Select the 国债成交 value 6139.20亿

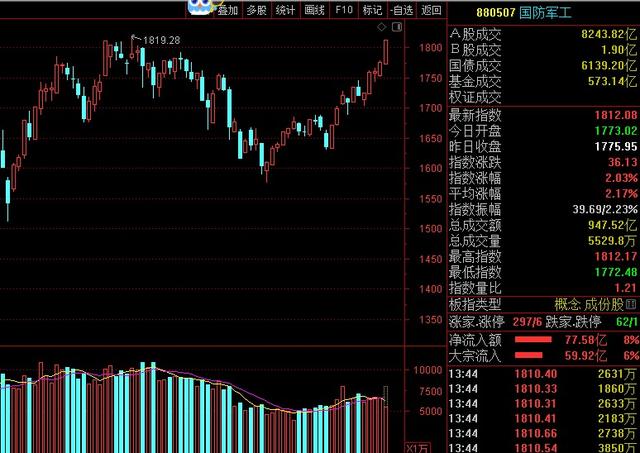tap(609, 65)
